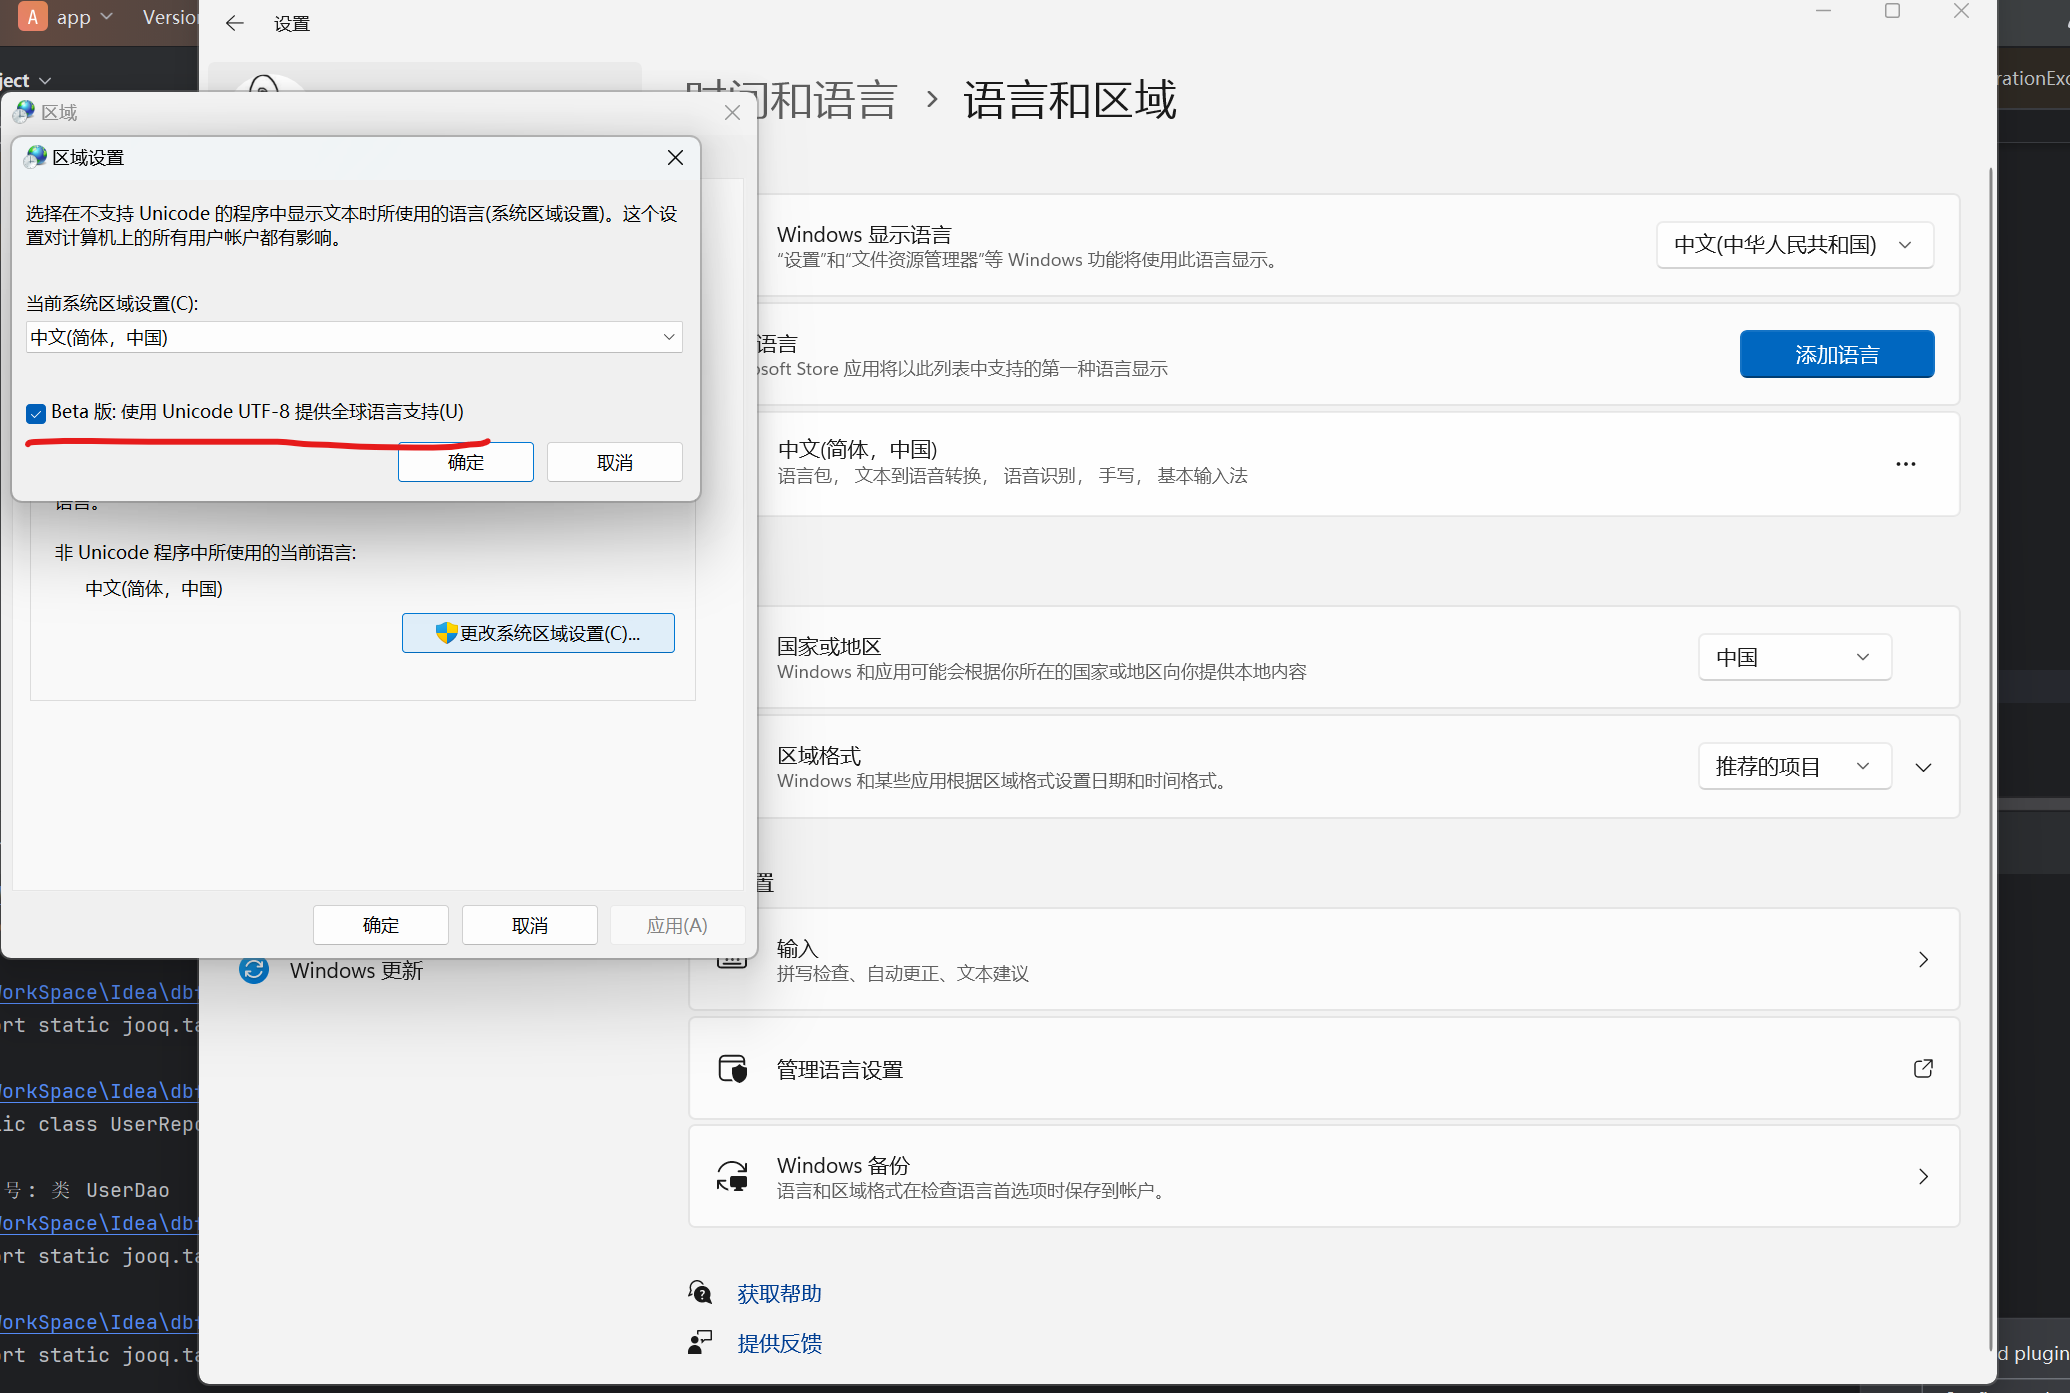The height and width of the screenshot is (1393, 2070).
Task: Click the 管理语言设置 shield icon
Action: (x=733, y=1068)
